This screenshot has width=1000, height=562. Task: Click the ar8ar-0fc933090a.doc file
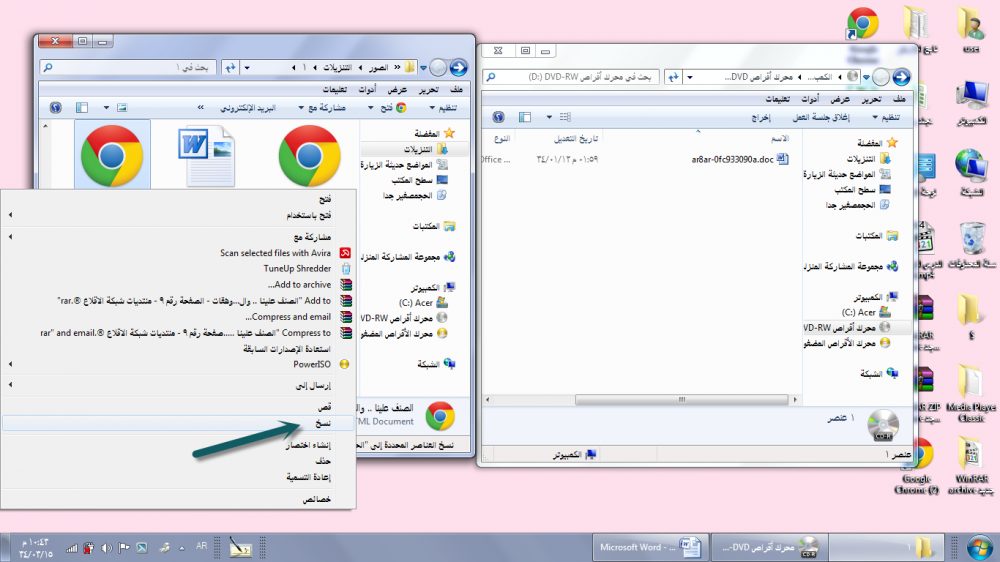[x=732, y=159]
